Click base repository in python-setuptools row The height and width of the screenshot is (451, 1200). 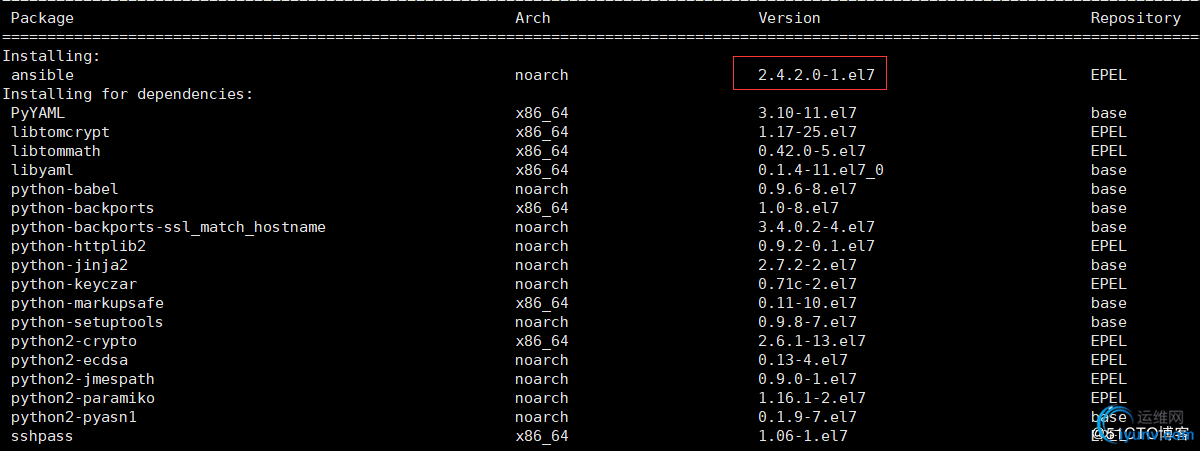(1109, 322)
